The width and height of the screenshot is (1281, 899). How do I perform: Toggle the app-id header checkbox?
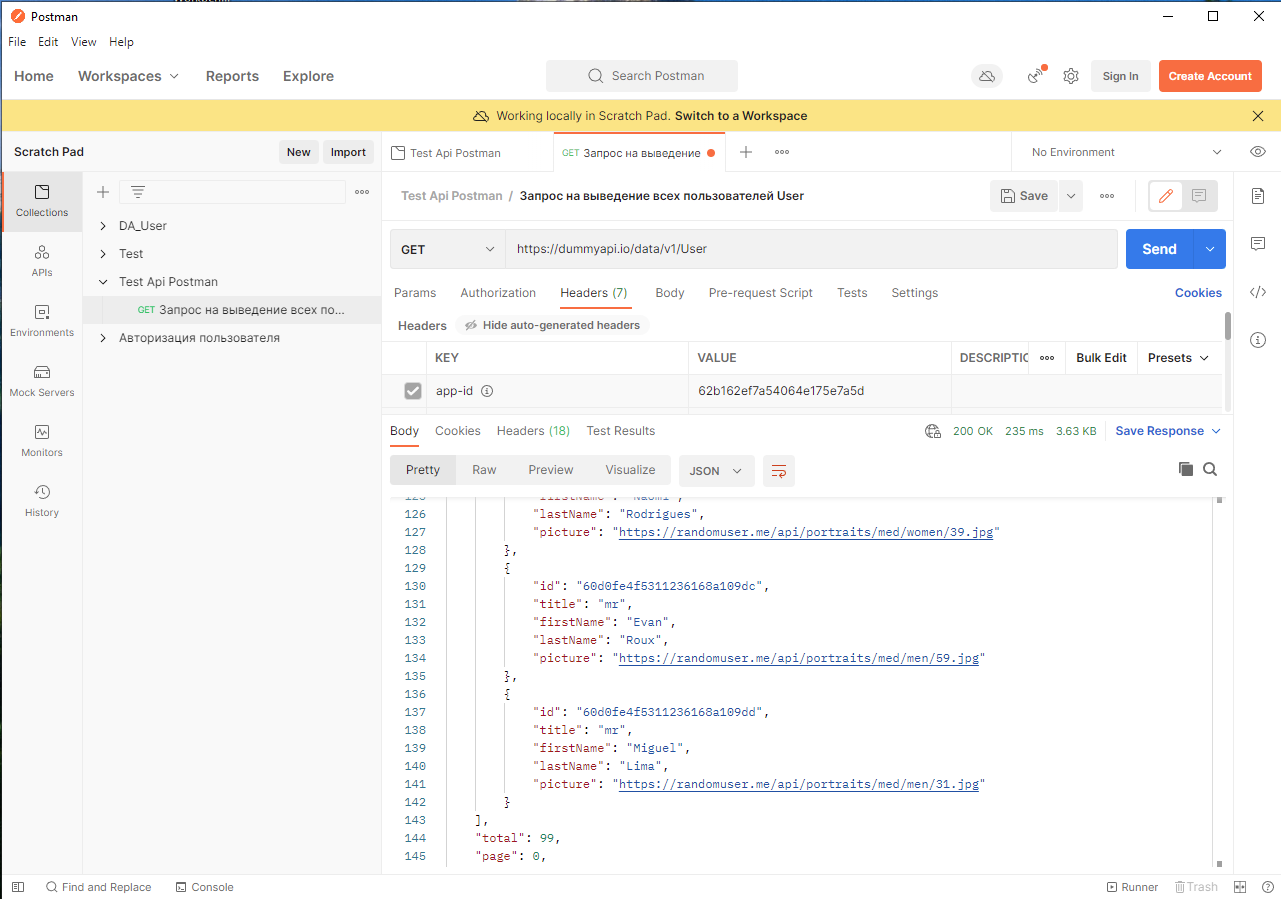413,391
